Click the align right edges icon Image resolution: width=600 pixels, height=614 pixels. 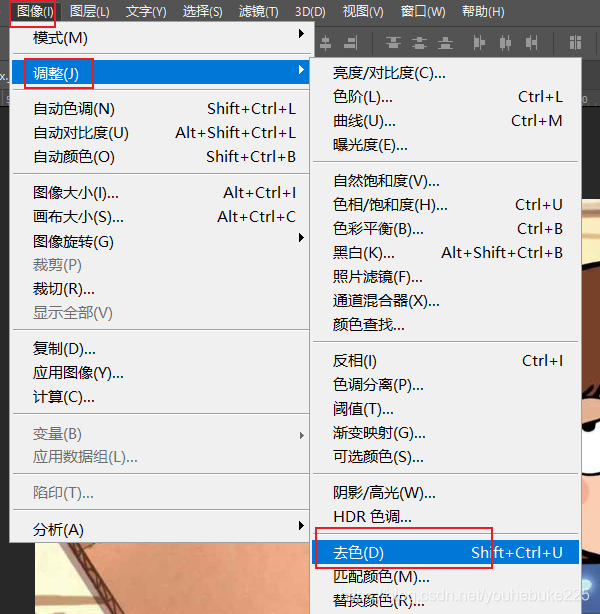(x=351, y=43)
